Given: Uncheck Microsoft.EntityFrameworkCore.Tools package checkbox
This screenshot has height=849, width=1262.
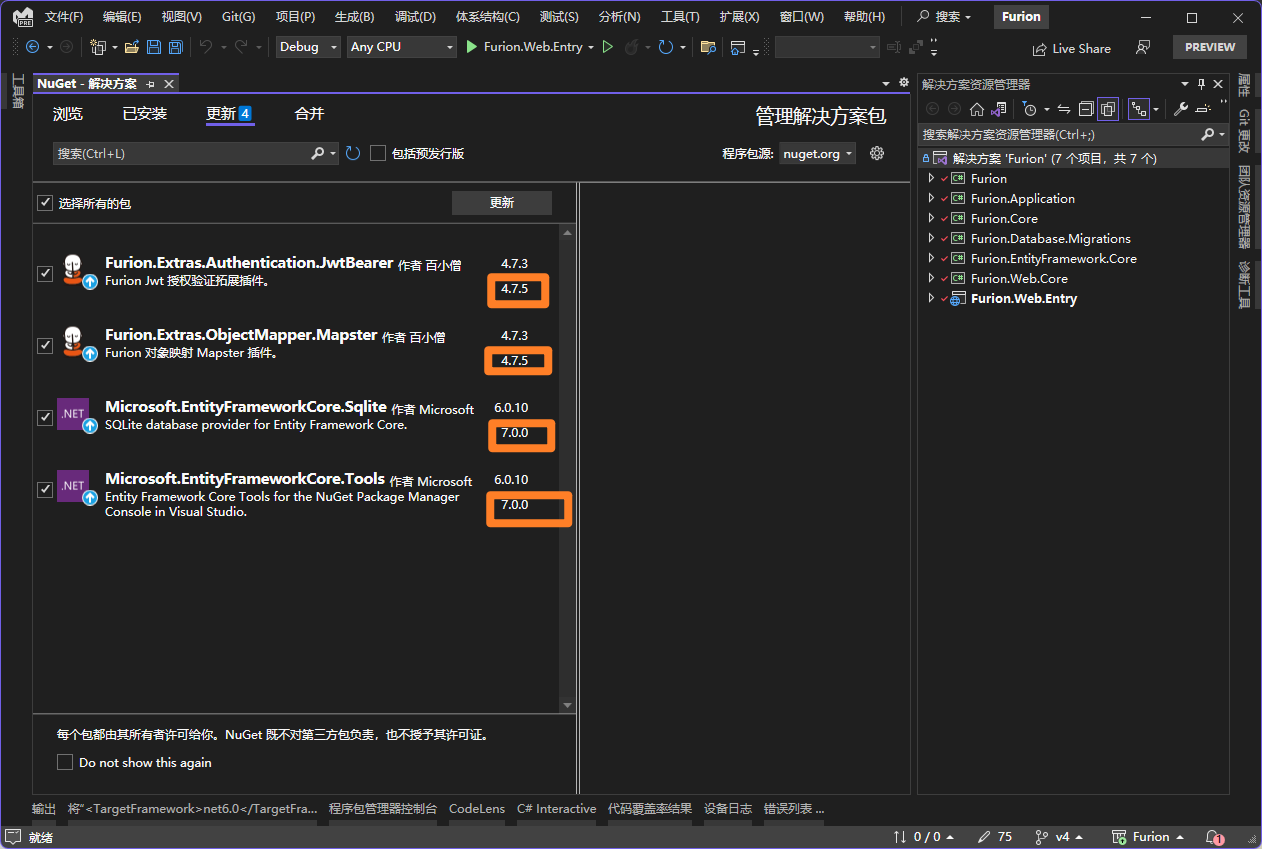Looking at the screenshot, I should pyautogui.click(x=44, y=489).
